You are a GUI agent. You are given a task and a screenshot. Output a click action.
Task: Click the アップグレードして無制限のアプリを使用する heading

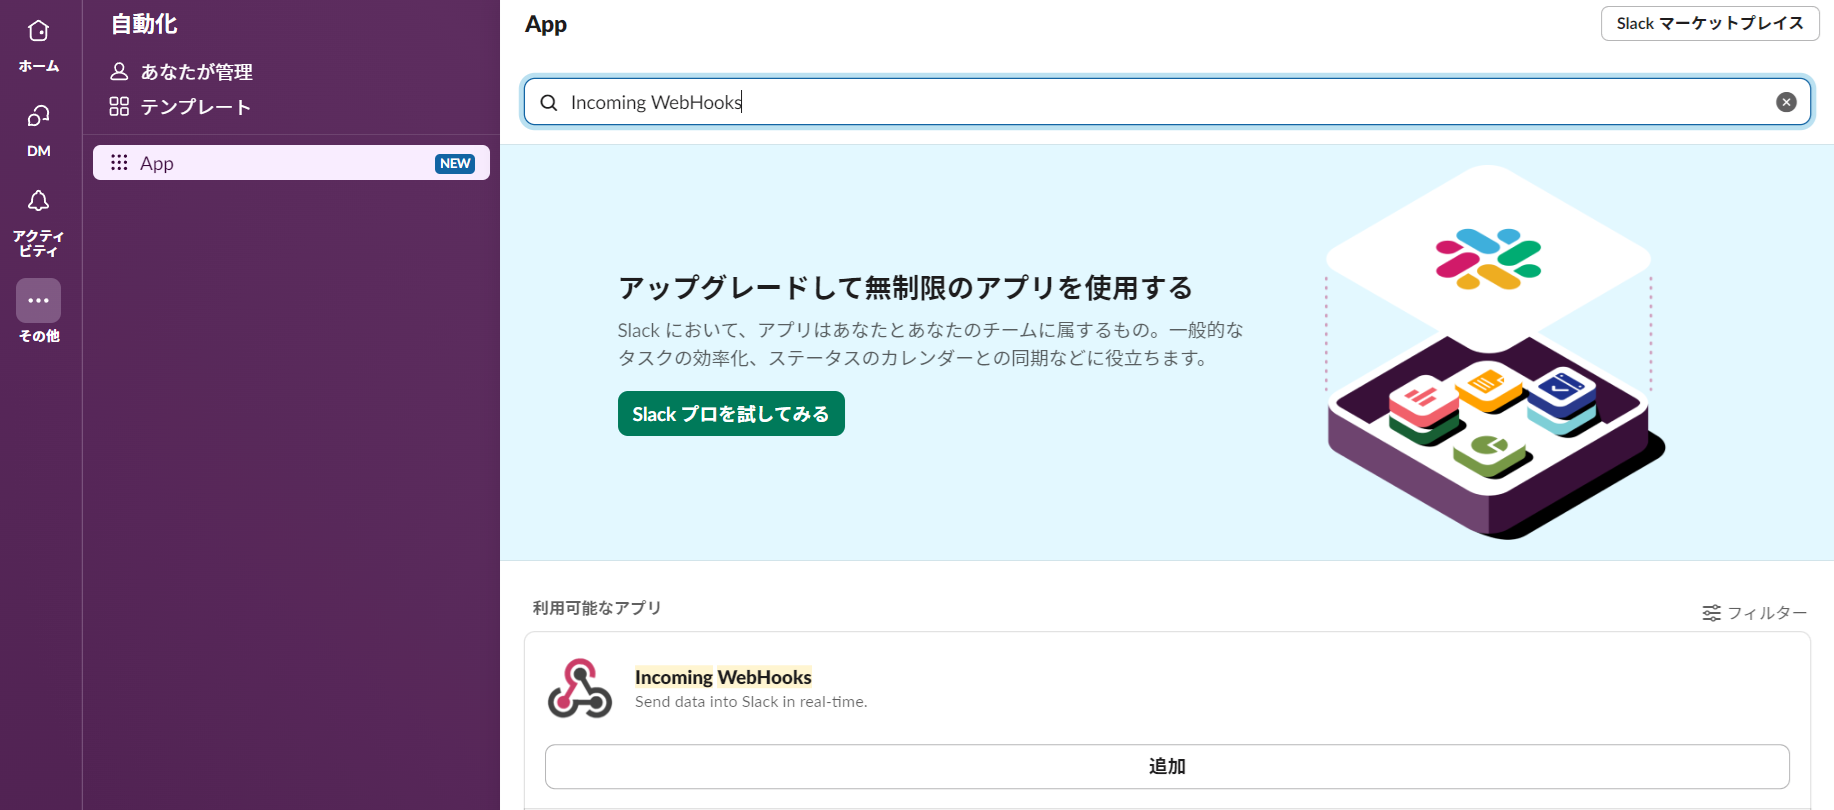(x=905, y=288)
